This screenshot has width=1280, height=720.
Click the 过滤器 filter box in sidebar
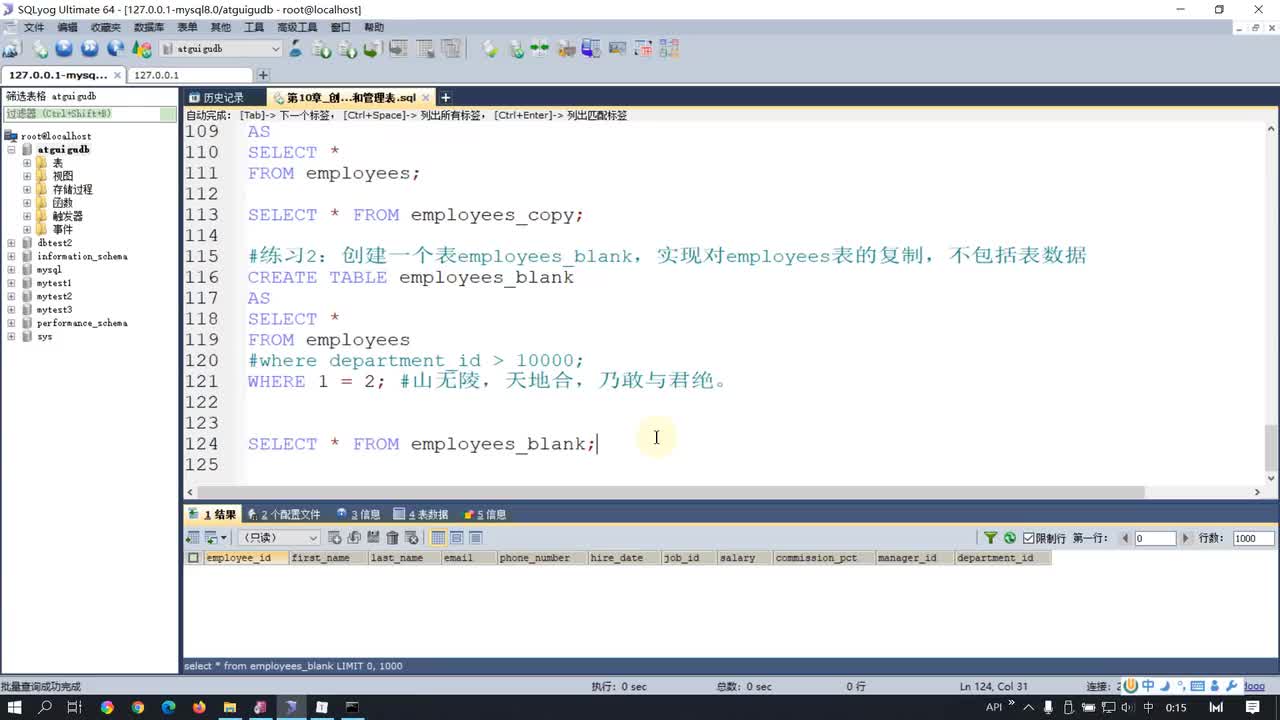click(x=89, y=114)
